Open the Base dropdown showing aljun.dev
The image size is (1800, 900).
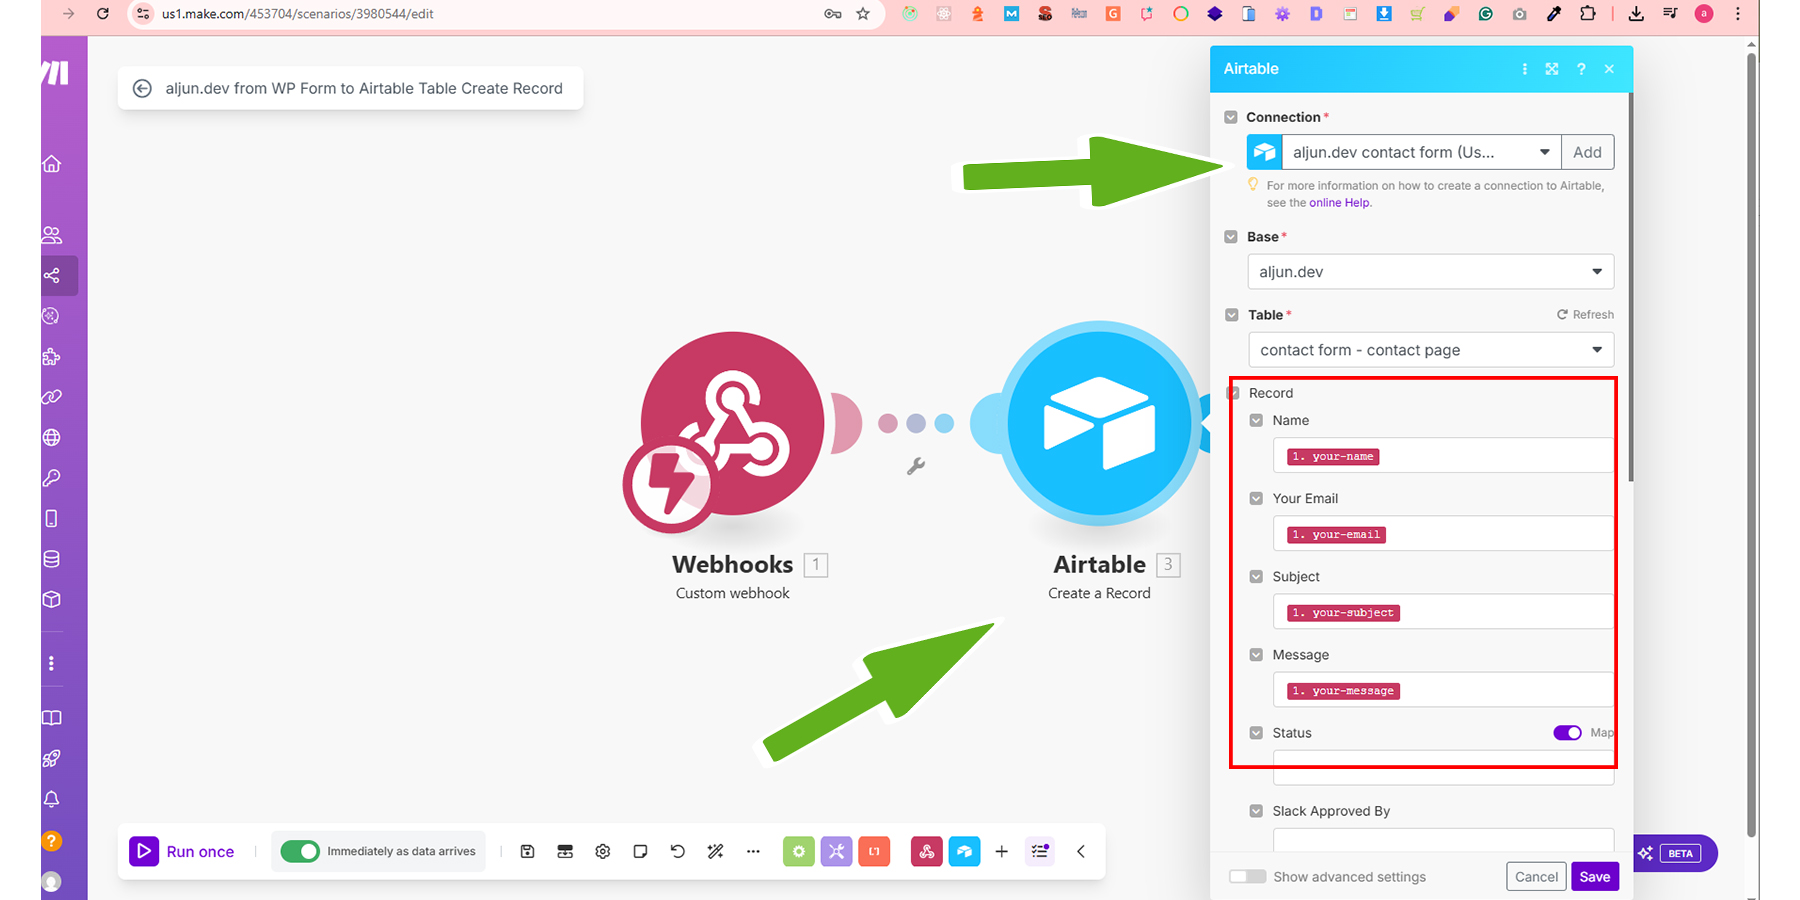(x=1430, y=272)
